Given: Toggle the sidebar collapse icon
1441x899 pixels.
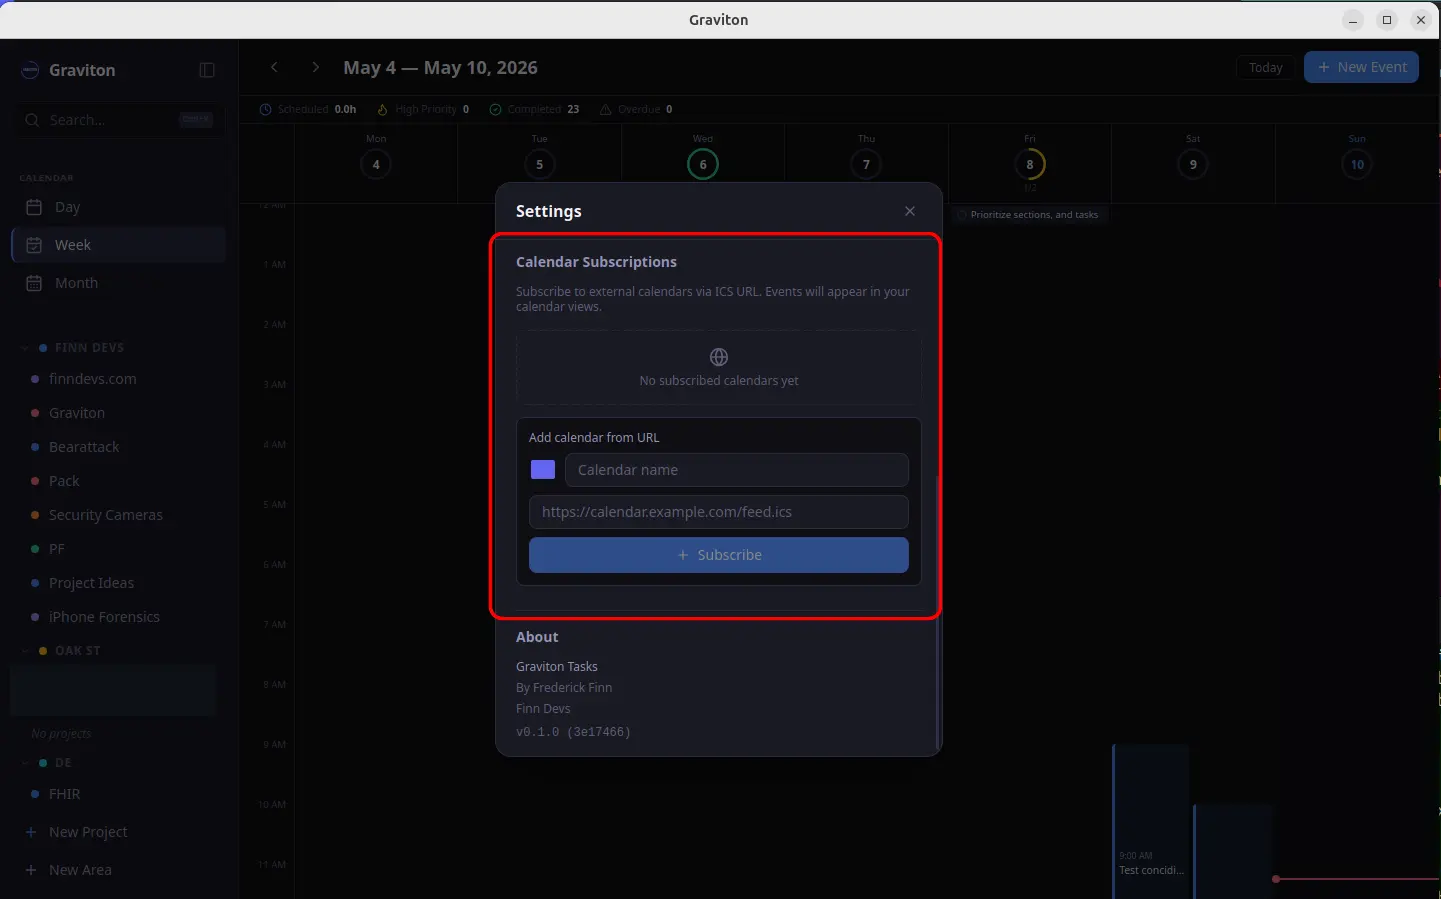Looking at the screenshot, I should coord(207,70).
